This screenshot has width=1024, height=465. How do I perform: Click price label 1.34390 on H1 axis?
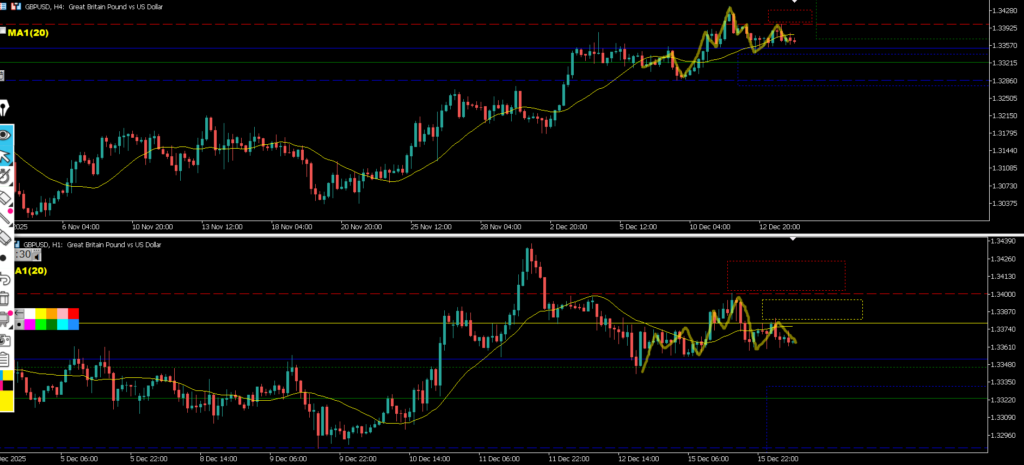1002,241
